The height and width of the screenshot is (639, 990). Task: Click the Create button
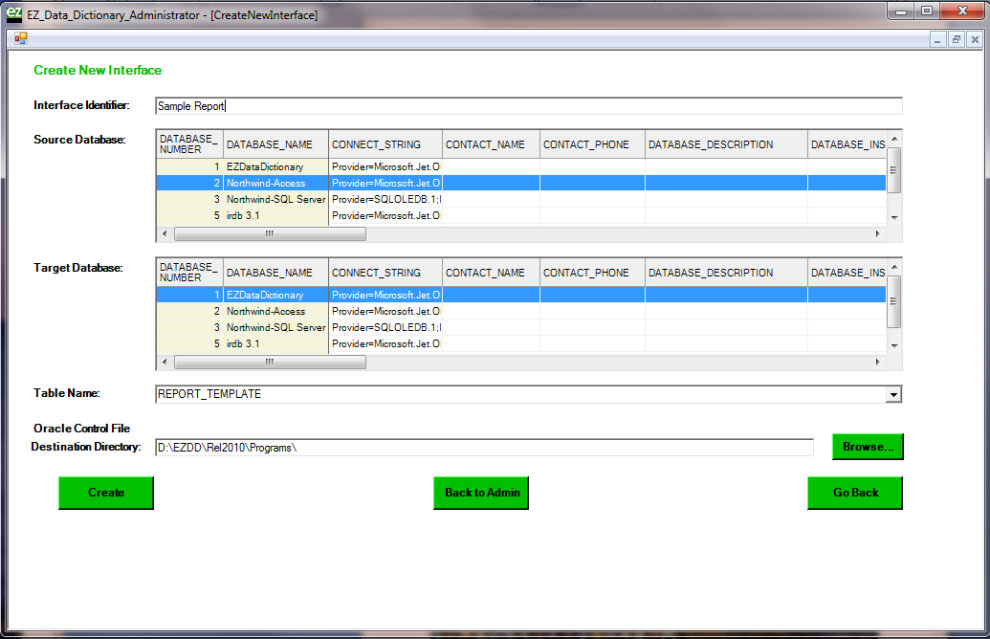click(106, 493)
